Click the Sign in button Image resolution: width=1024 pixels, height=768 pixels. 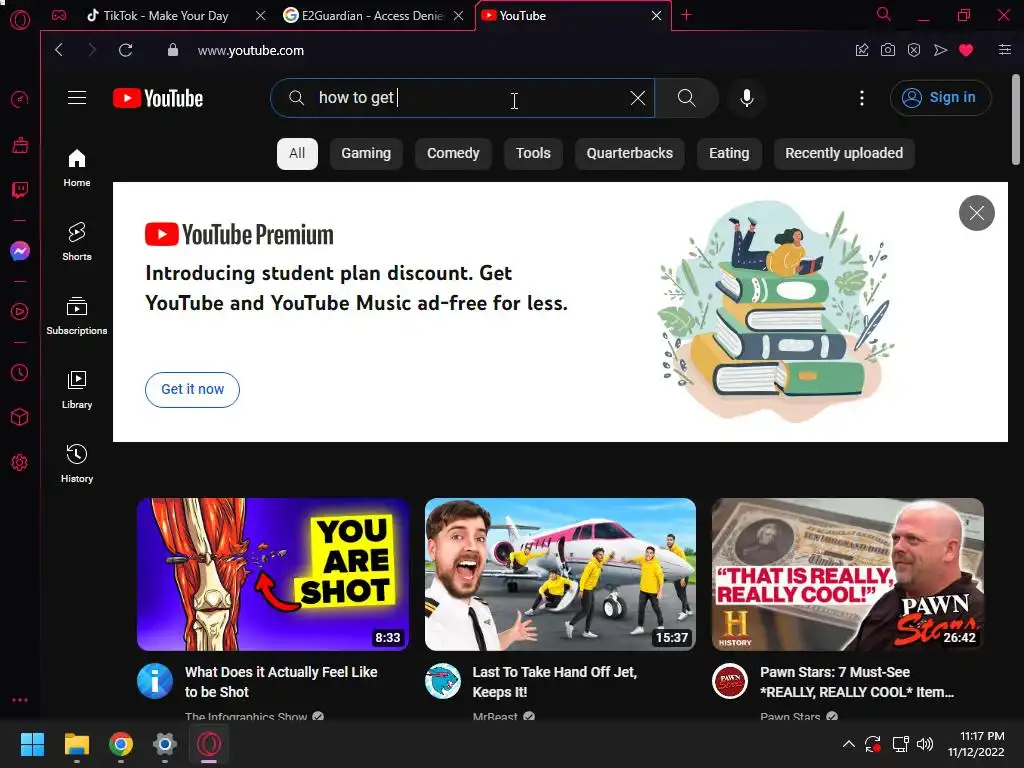coord(940,98)
